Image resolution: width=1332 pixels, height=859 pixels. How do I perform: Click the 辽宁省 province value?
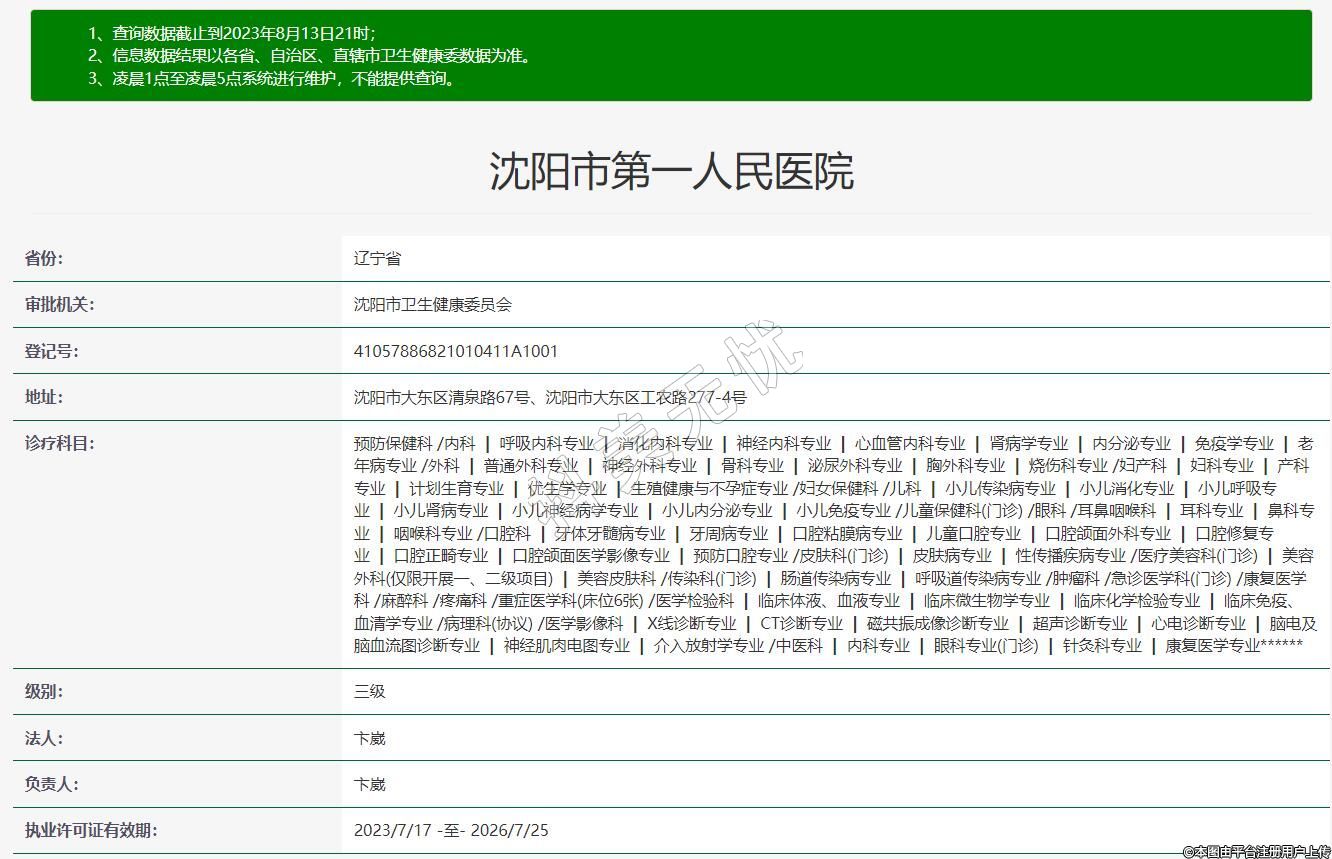(377, 258)
